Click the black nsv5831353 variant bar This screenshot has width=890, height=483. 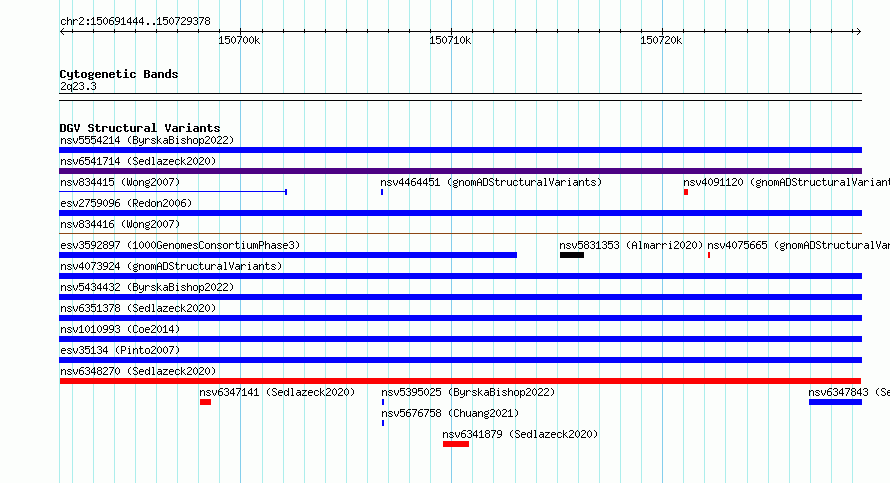572,255
